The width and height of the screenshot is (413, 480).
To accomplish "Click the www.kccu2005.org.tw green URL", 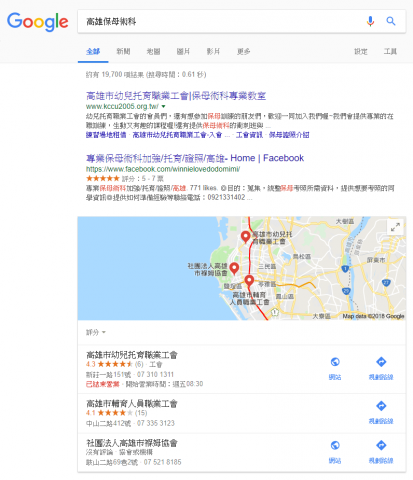I will 122,107.
